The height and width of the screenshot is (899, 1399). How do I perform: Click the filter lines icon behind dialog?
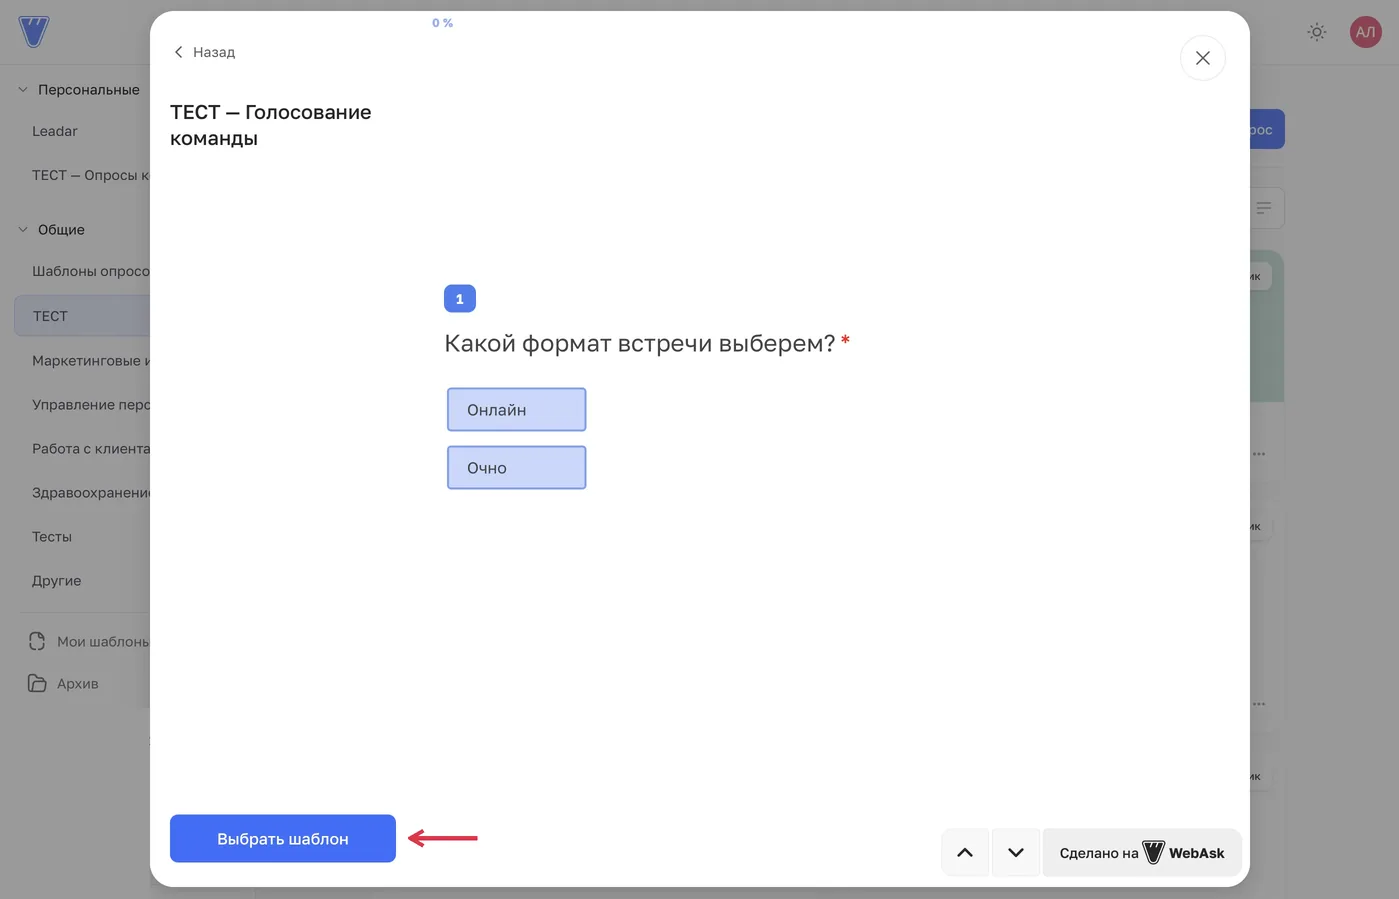pos(1264,208)
